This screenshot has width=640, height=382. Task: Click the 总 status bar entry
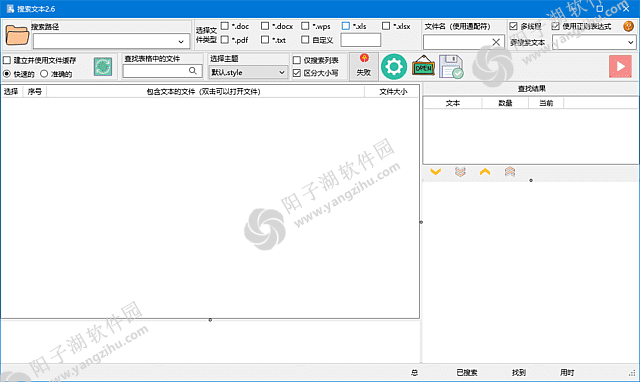[414, 373]
